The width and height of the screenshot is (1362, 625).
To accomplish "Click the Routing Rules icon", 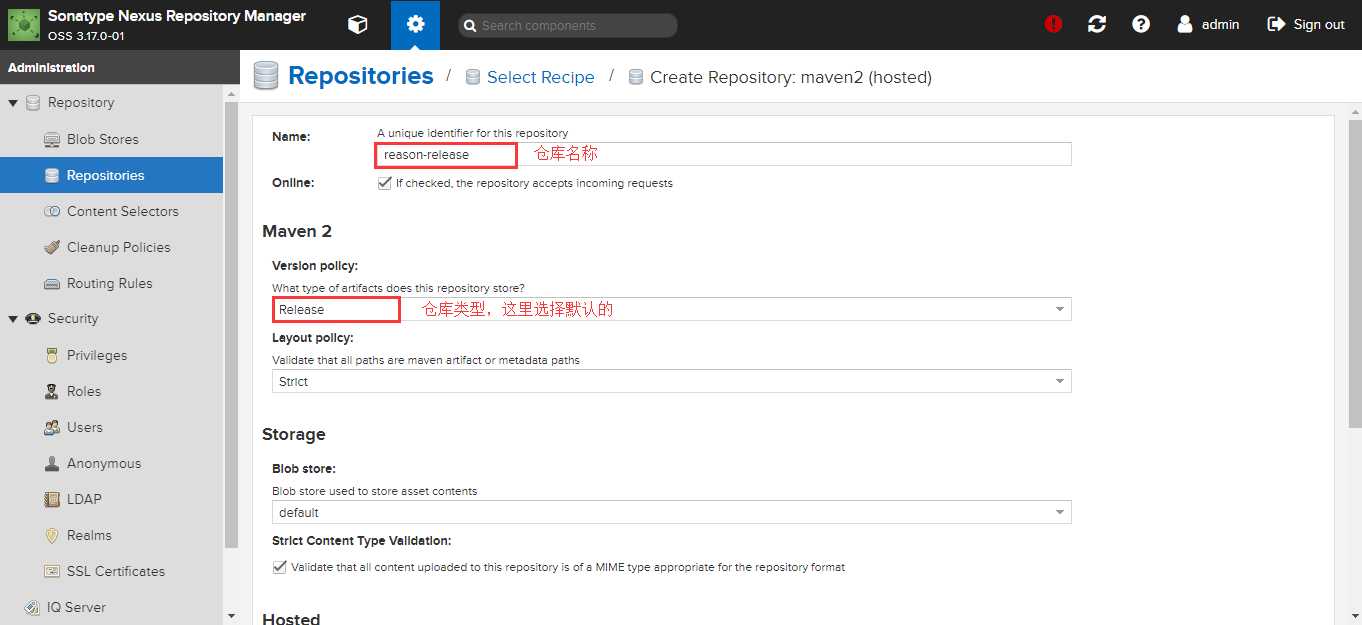I will pos(52,283).
